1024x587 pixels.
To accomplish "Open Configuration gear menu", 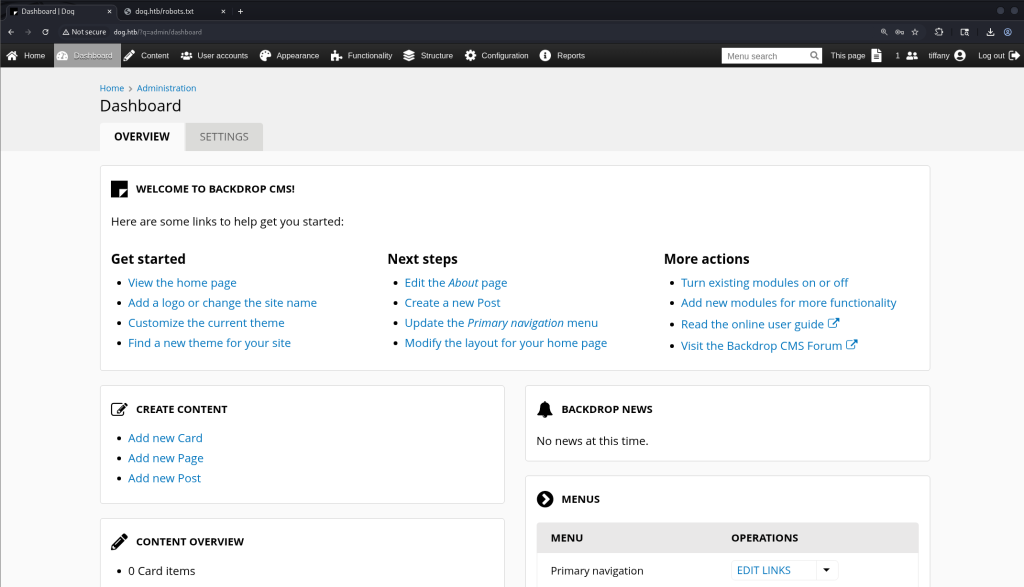I will coord(470,56).
